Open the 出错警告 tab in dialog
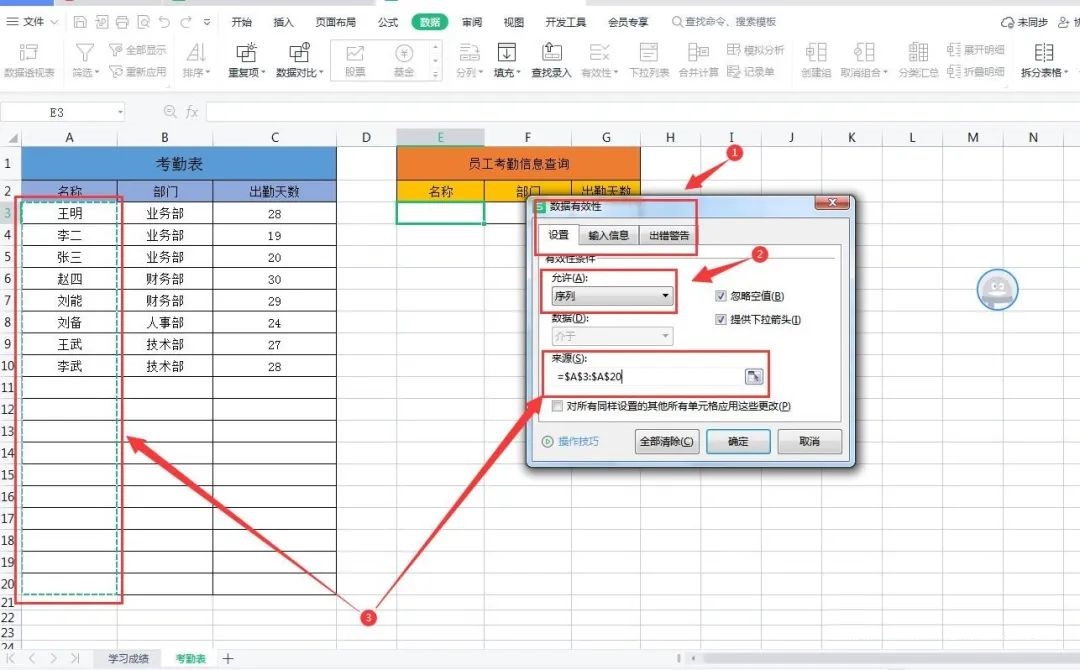This screenshot has width=1080, height=670. (668, 235)
